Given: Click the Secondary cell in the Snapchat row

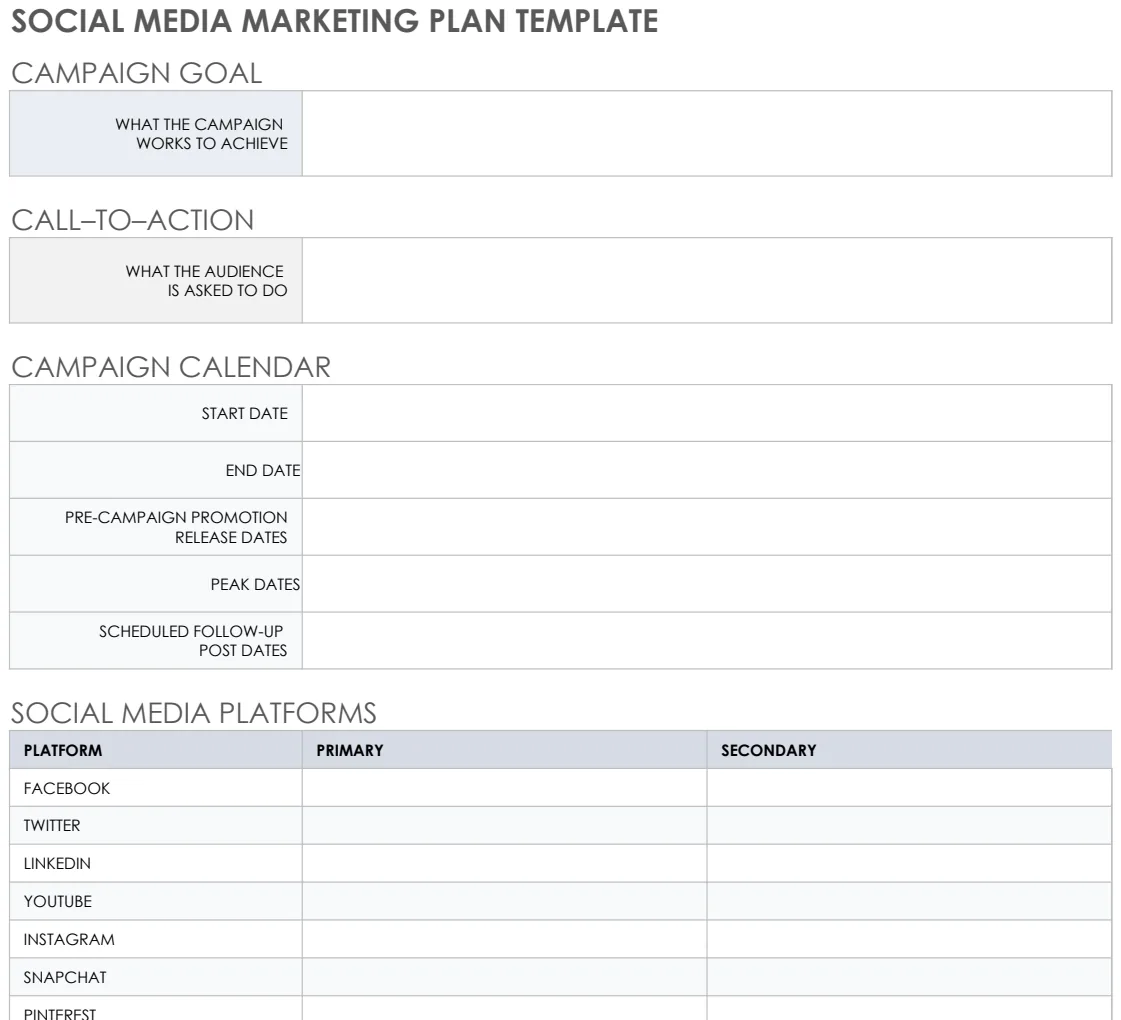Looking at the screenshot, I should (909, 977).
